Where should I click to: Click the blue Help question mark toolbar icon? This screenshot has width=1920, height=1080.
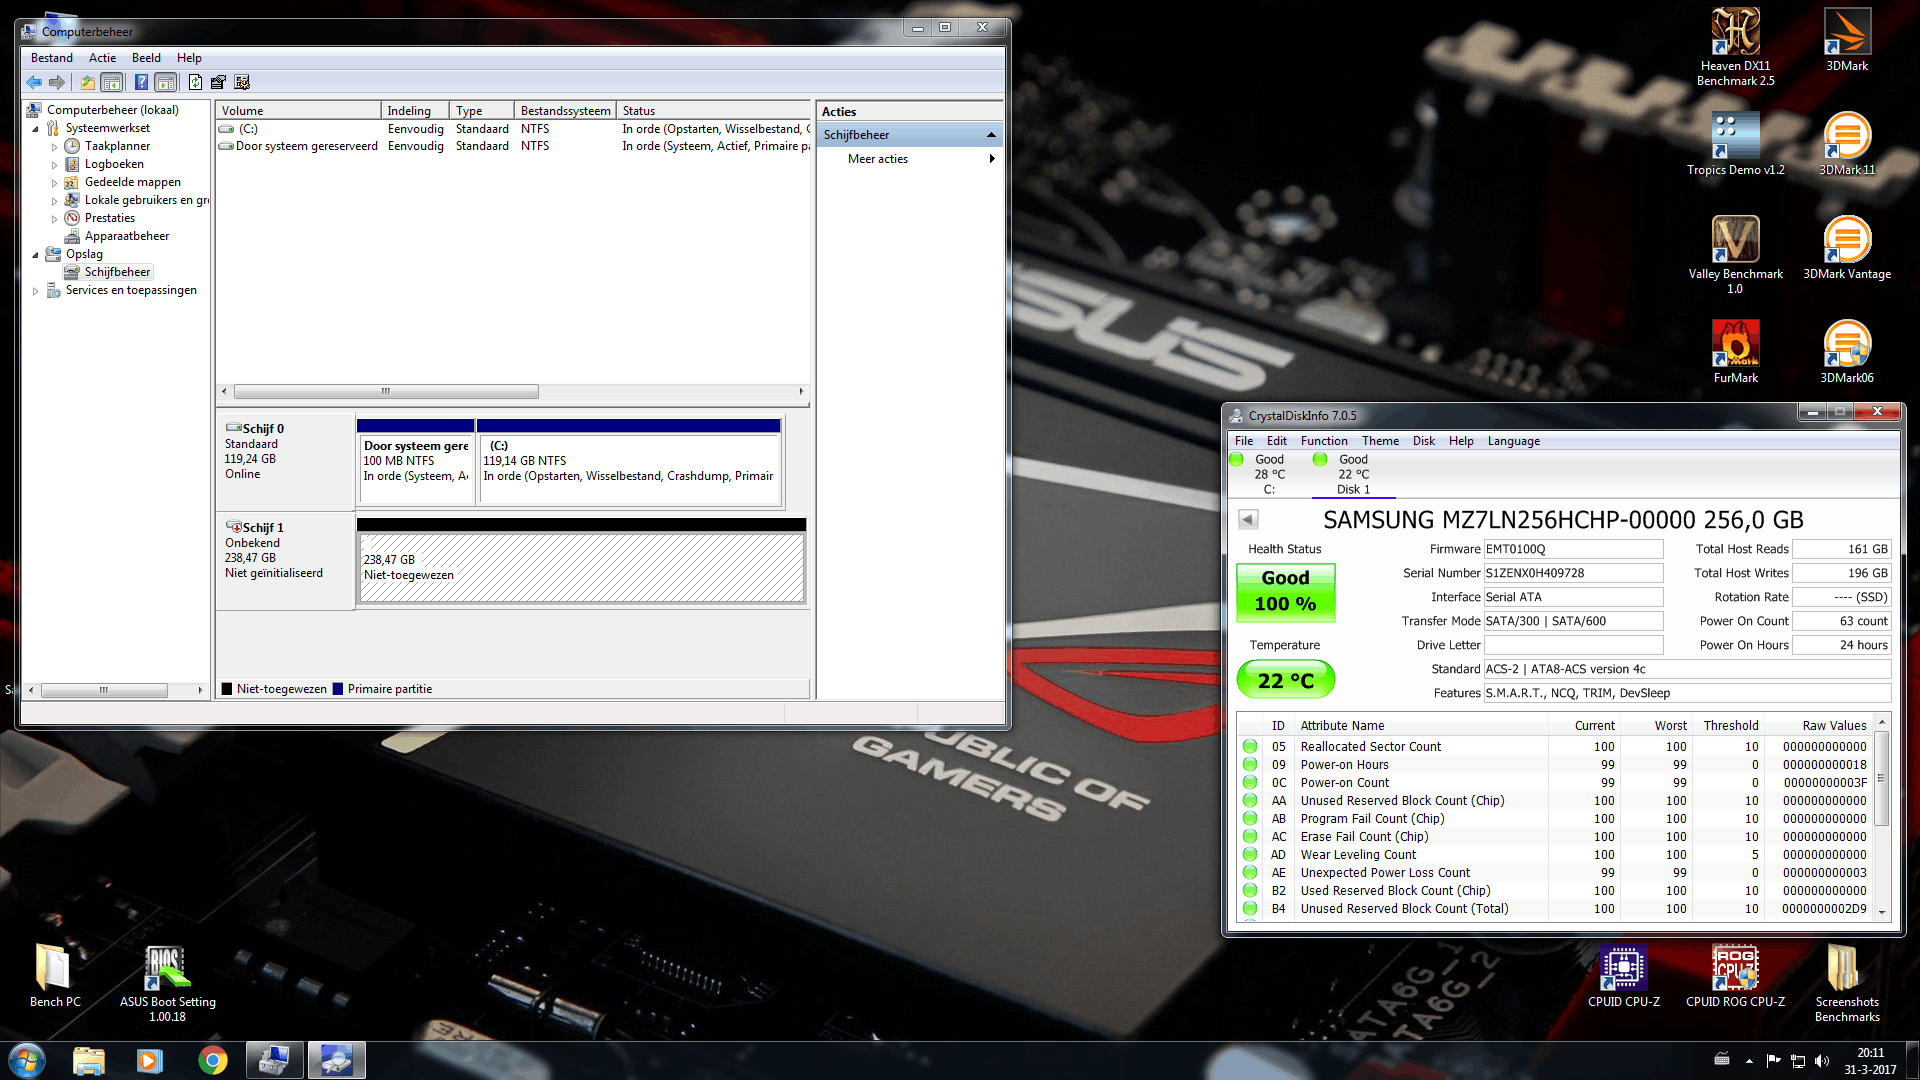(x=141, y=83)
